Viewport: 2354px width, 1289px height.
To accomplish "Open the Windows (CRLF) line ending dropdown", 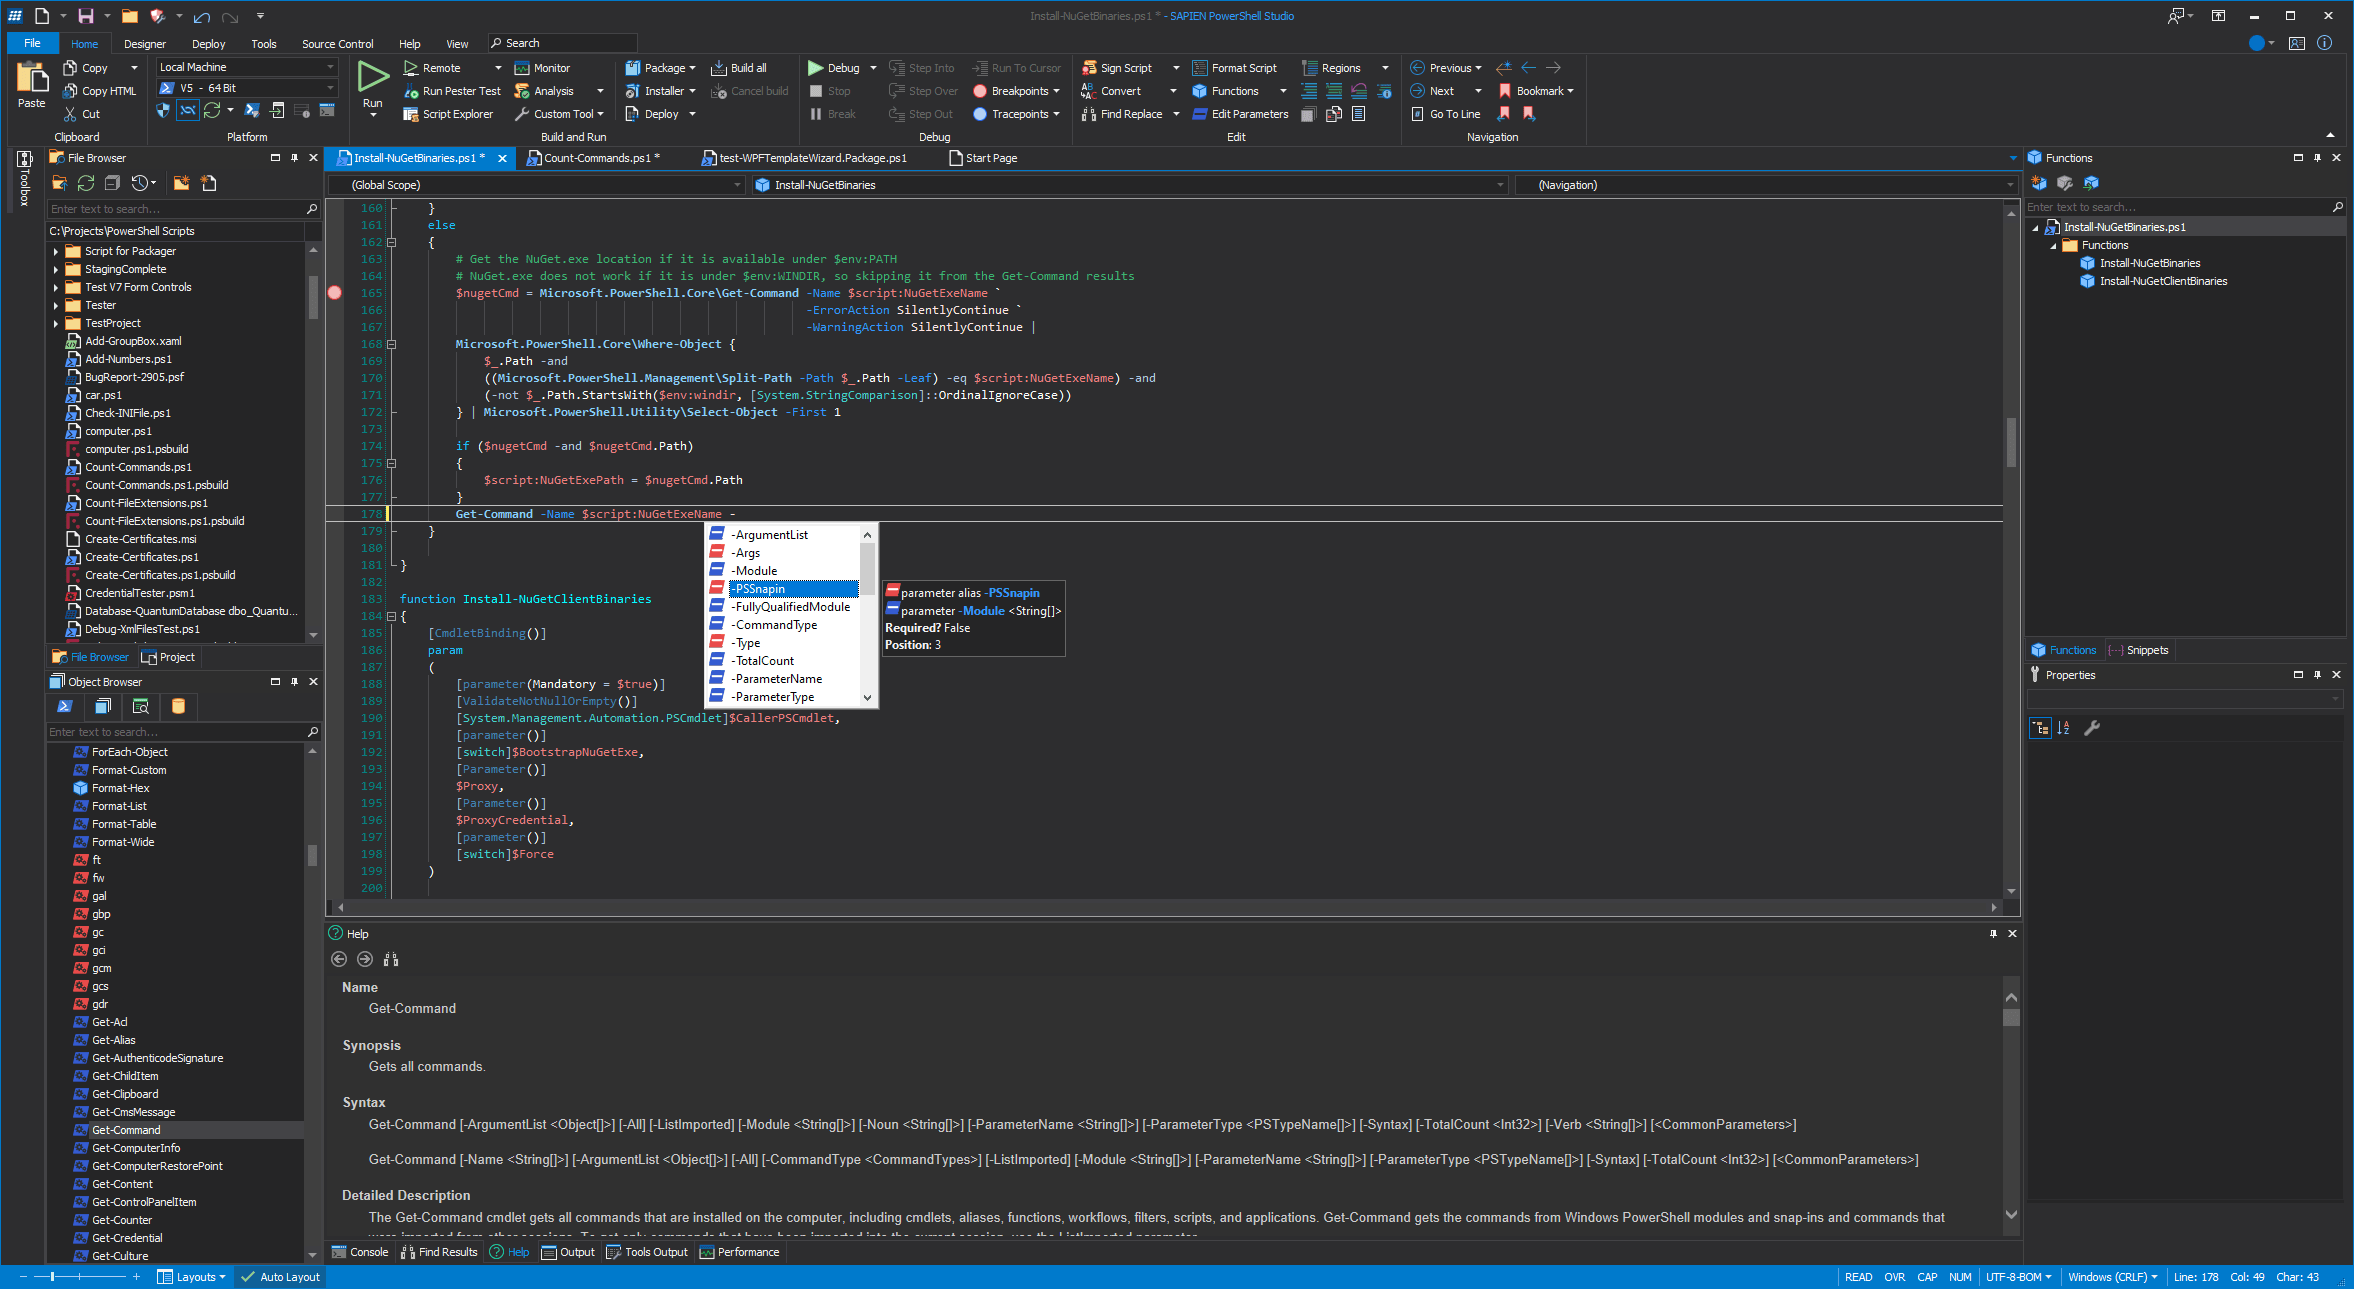I will [2112, 1277].
